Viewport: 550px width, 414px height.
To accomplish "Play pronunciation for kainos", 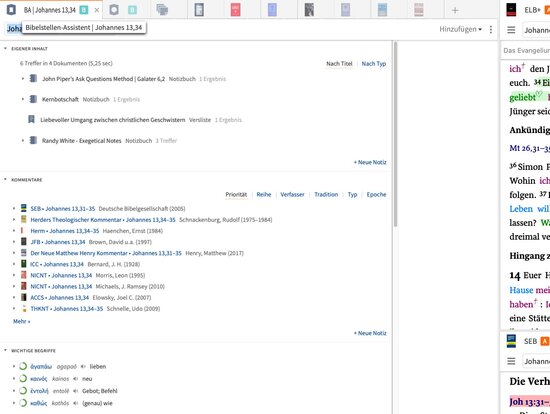I will 75,379.
